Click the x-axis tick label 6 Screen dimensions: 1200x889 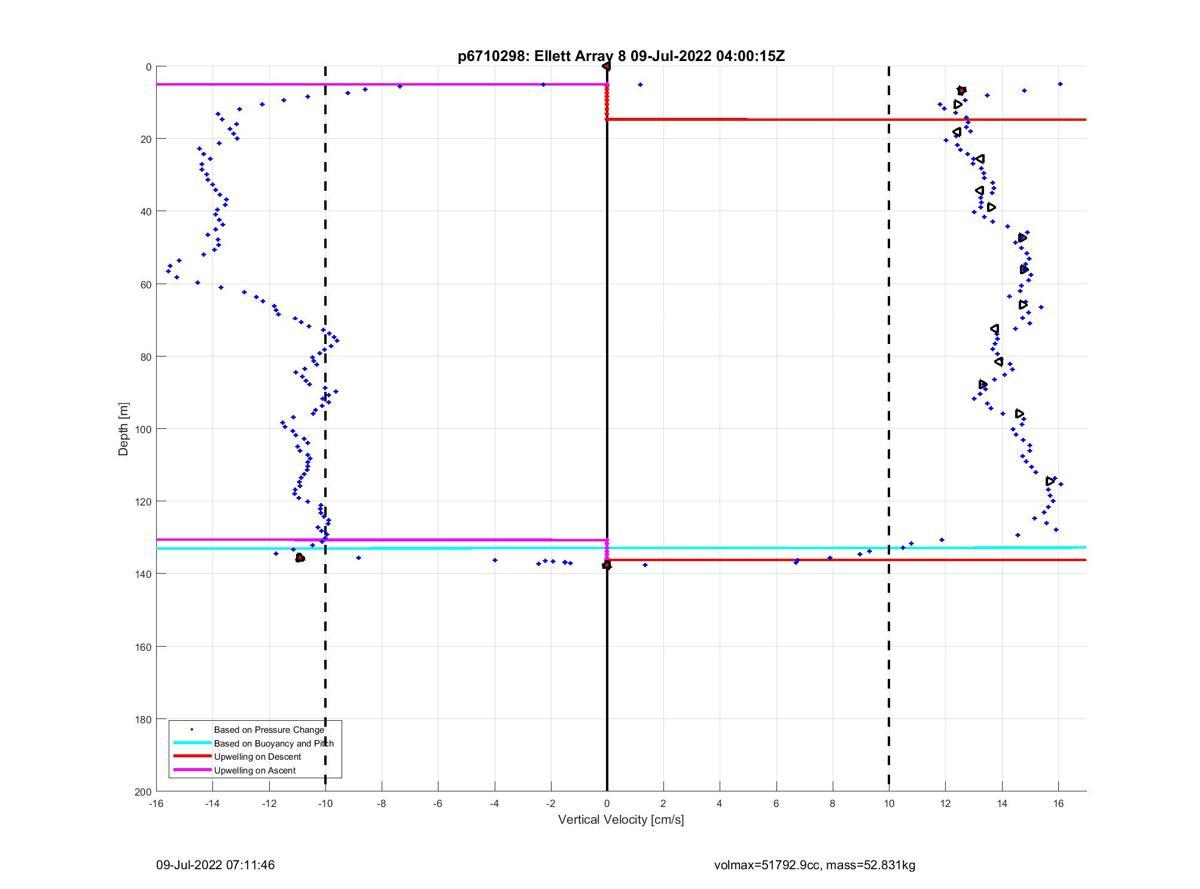[x=776, y=803]
